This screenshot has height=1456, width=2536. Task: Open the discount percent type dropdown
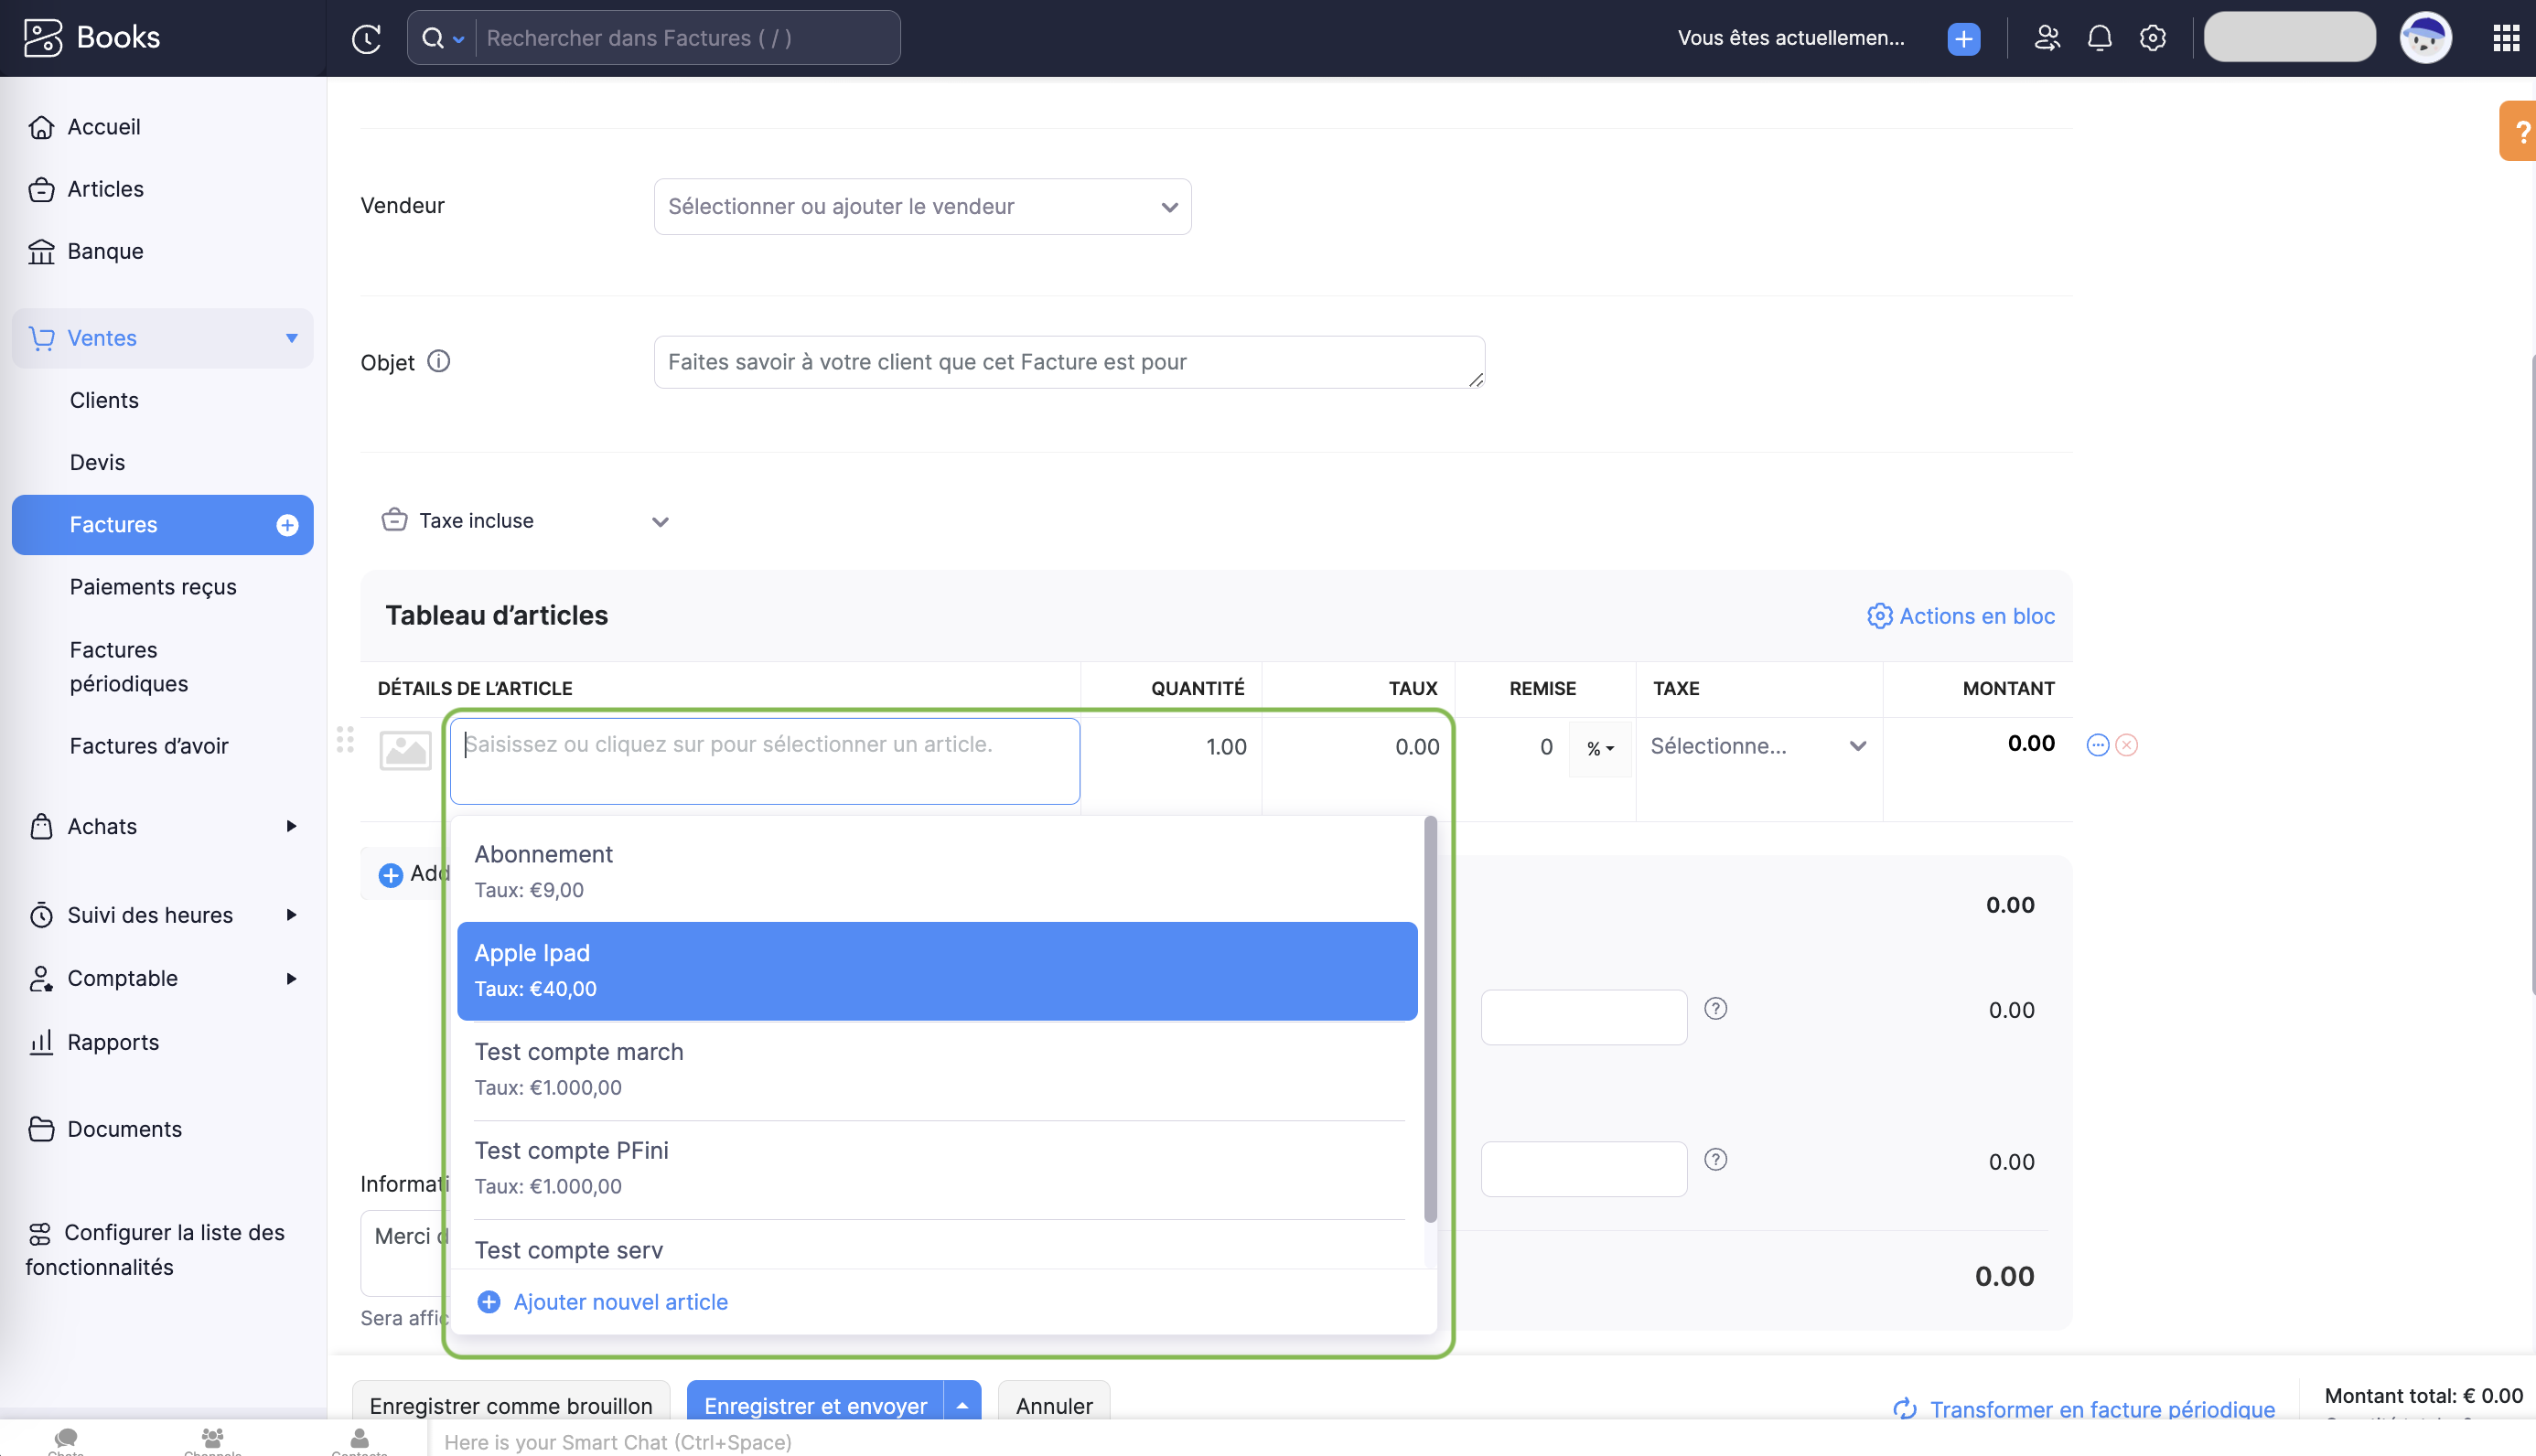tap(1600, 748)
